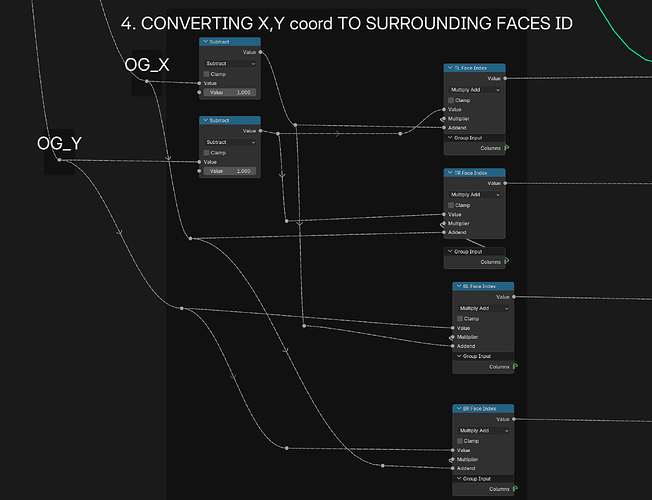Collapse the TL Face Index node chevron
This screenshot has width=652, height=500.
(x=450, y=68)
